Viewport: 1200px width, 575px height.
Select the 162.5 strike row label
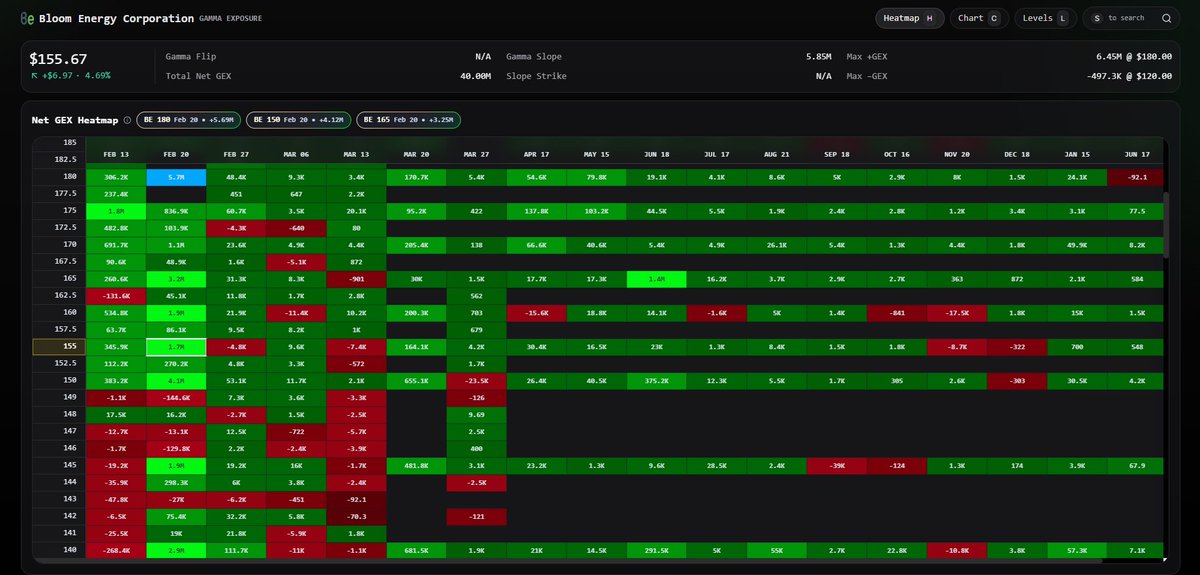pyautogui.click(x=59, y=295)
